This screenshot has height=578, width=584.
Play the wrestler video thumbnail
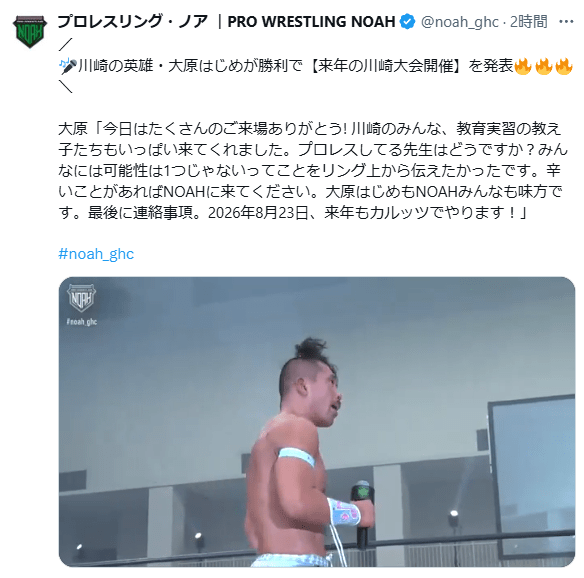(317, 422)
